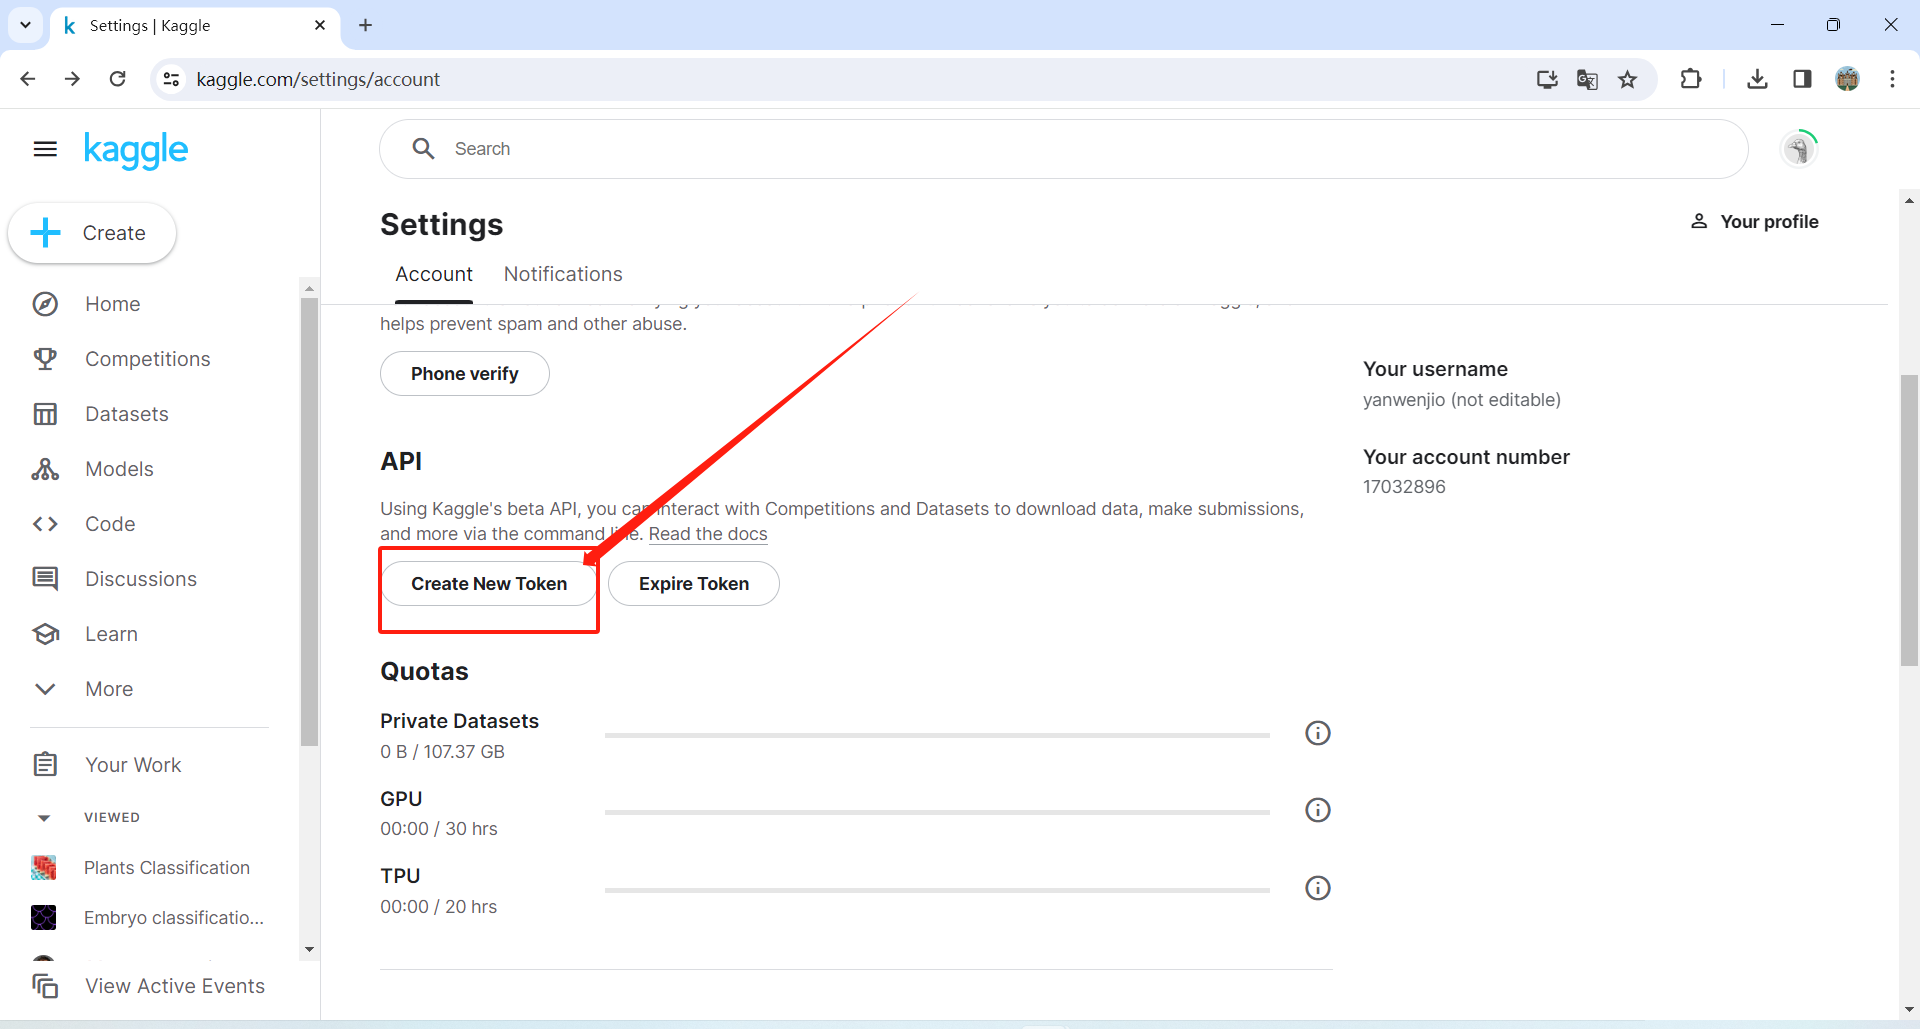The image size is (1920, 1029).
Task: Reload the Kaggle page
Action: (117, 79)
